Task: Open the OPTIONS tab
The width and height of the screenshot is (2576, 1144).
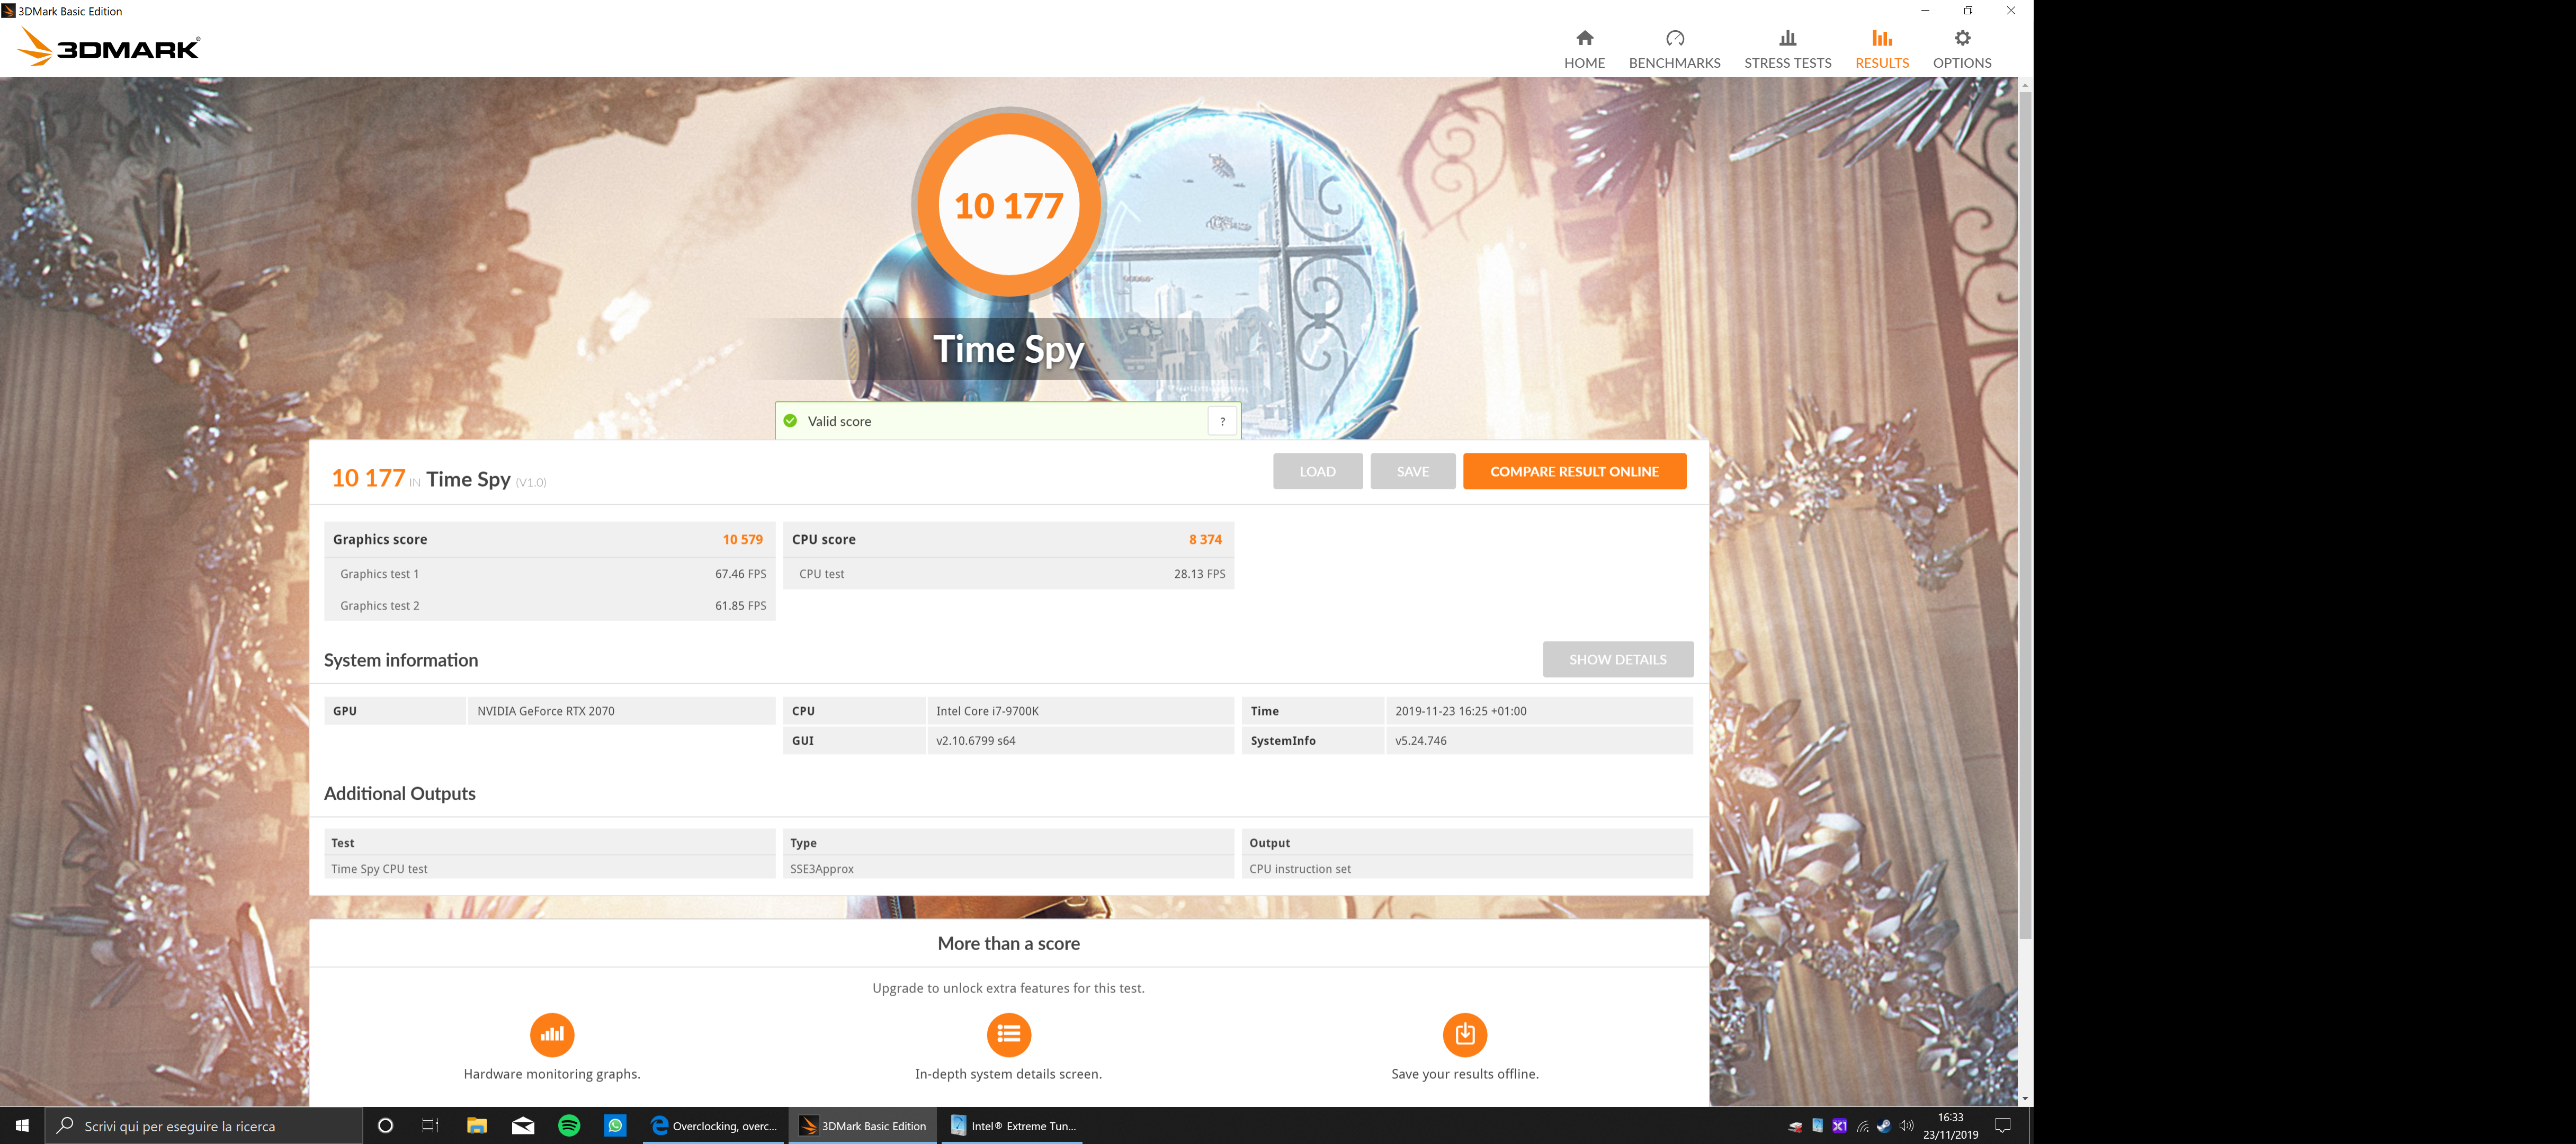Action: [x=1961, y=49]
